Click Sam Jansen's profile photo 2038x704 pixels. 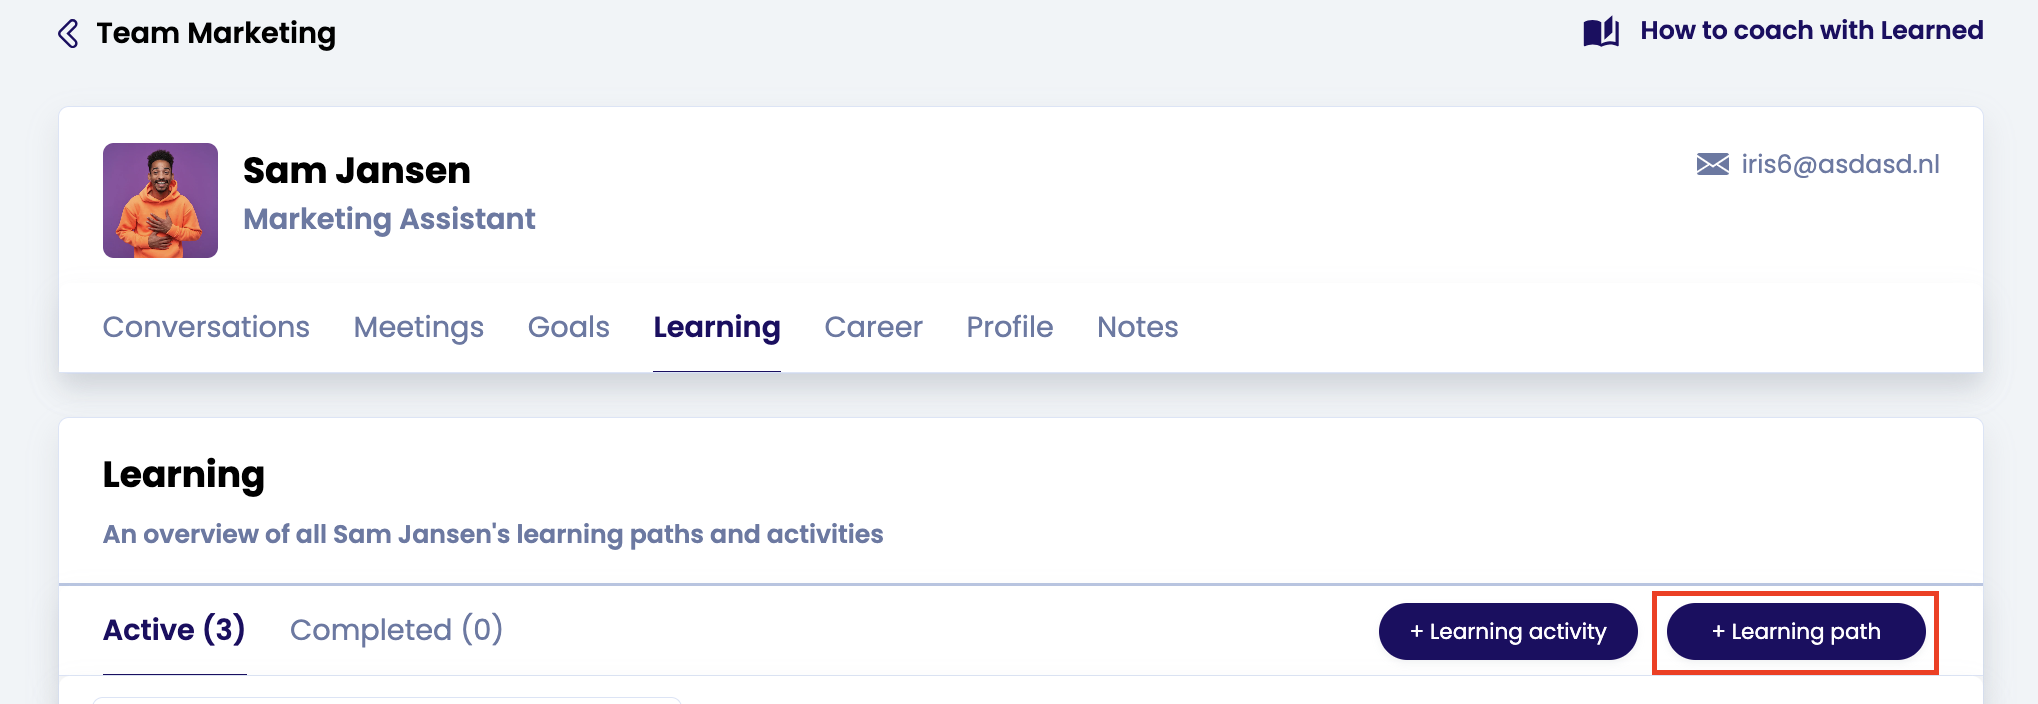point(160,200)
